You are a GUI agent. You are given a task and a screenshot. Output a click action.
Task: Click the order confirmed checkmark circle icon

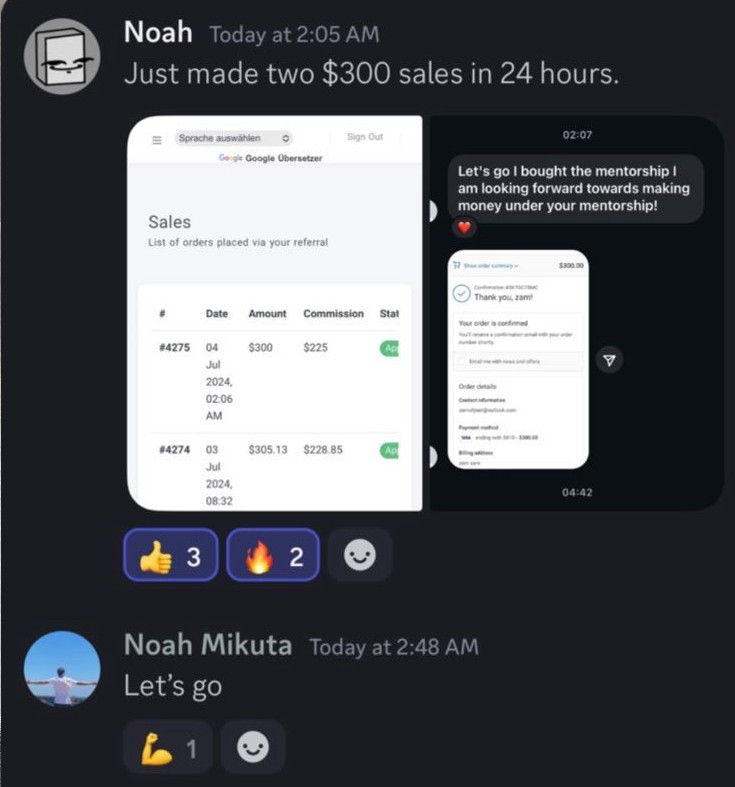(461, 293)
